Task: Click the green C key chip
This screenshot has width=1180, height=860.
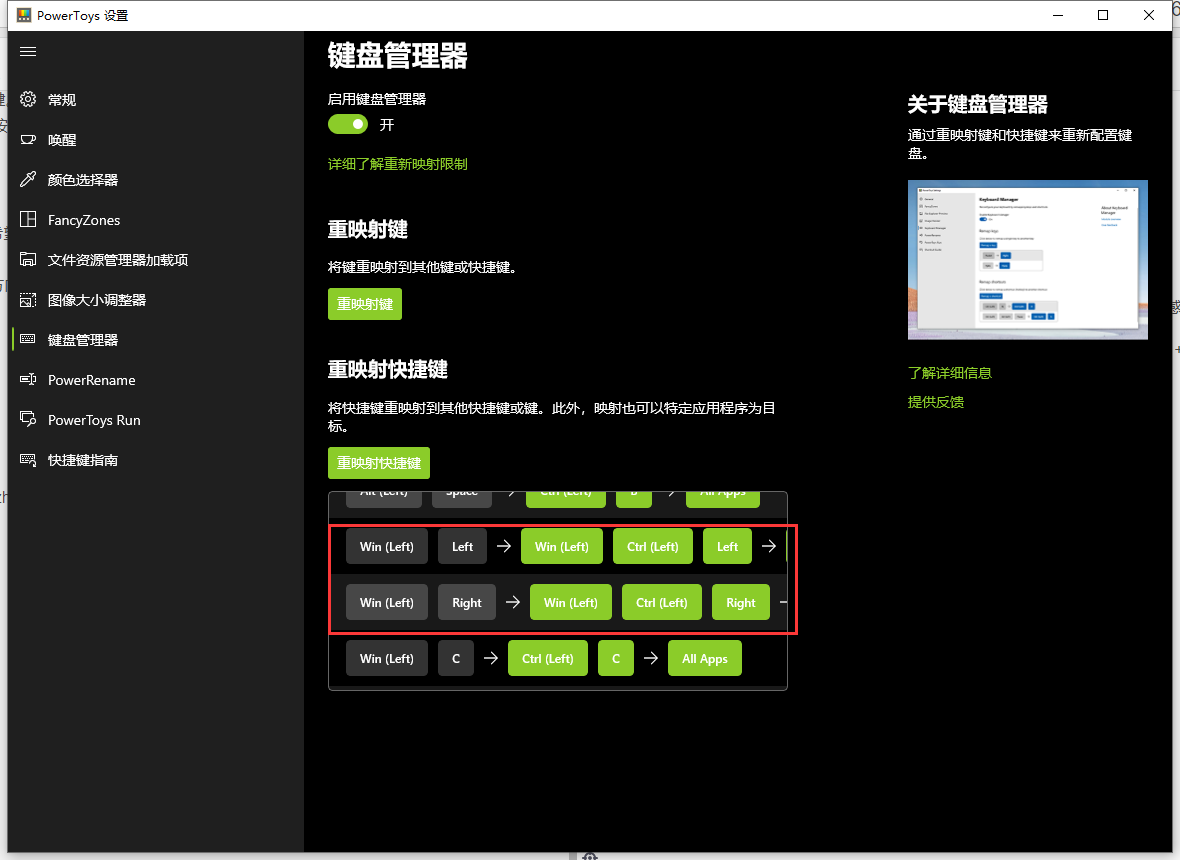Action: (616, 658)
